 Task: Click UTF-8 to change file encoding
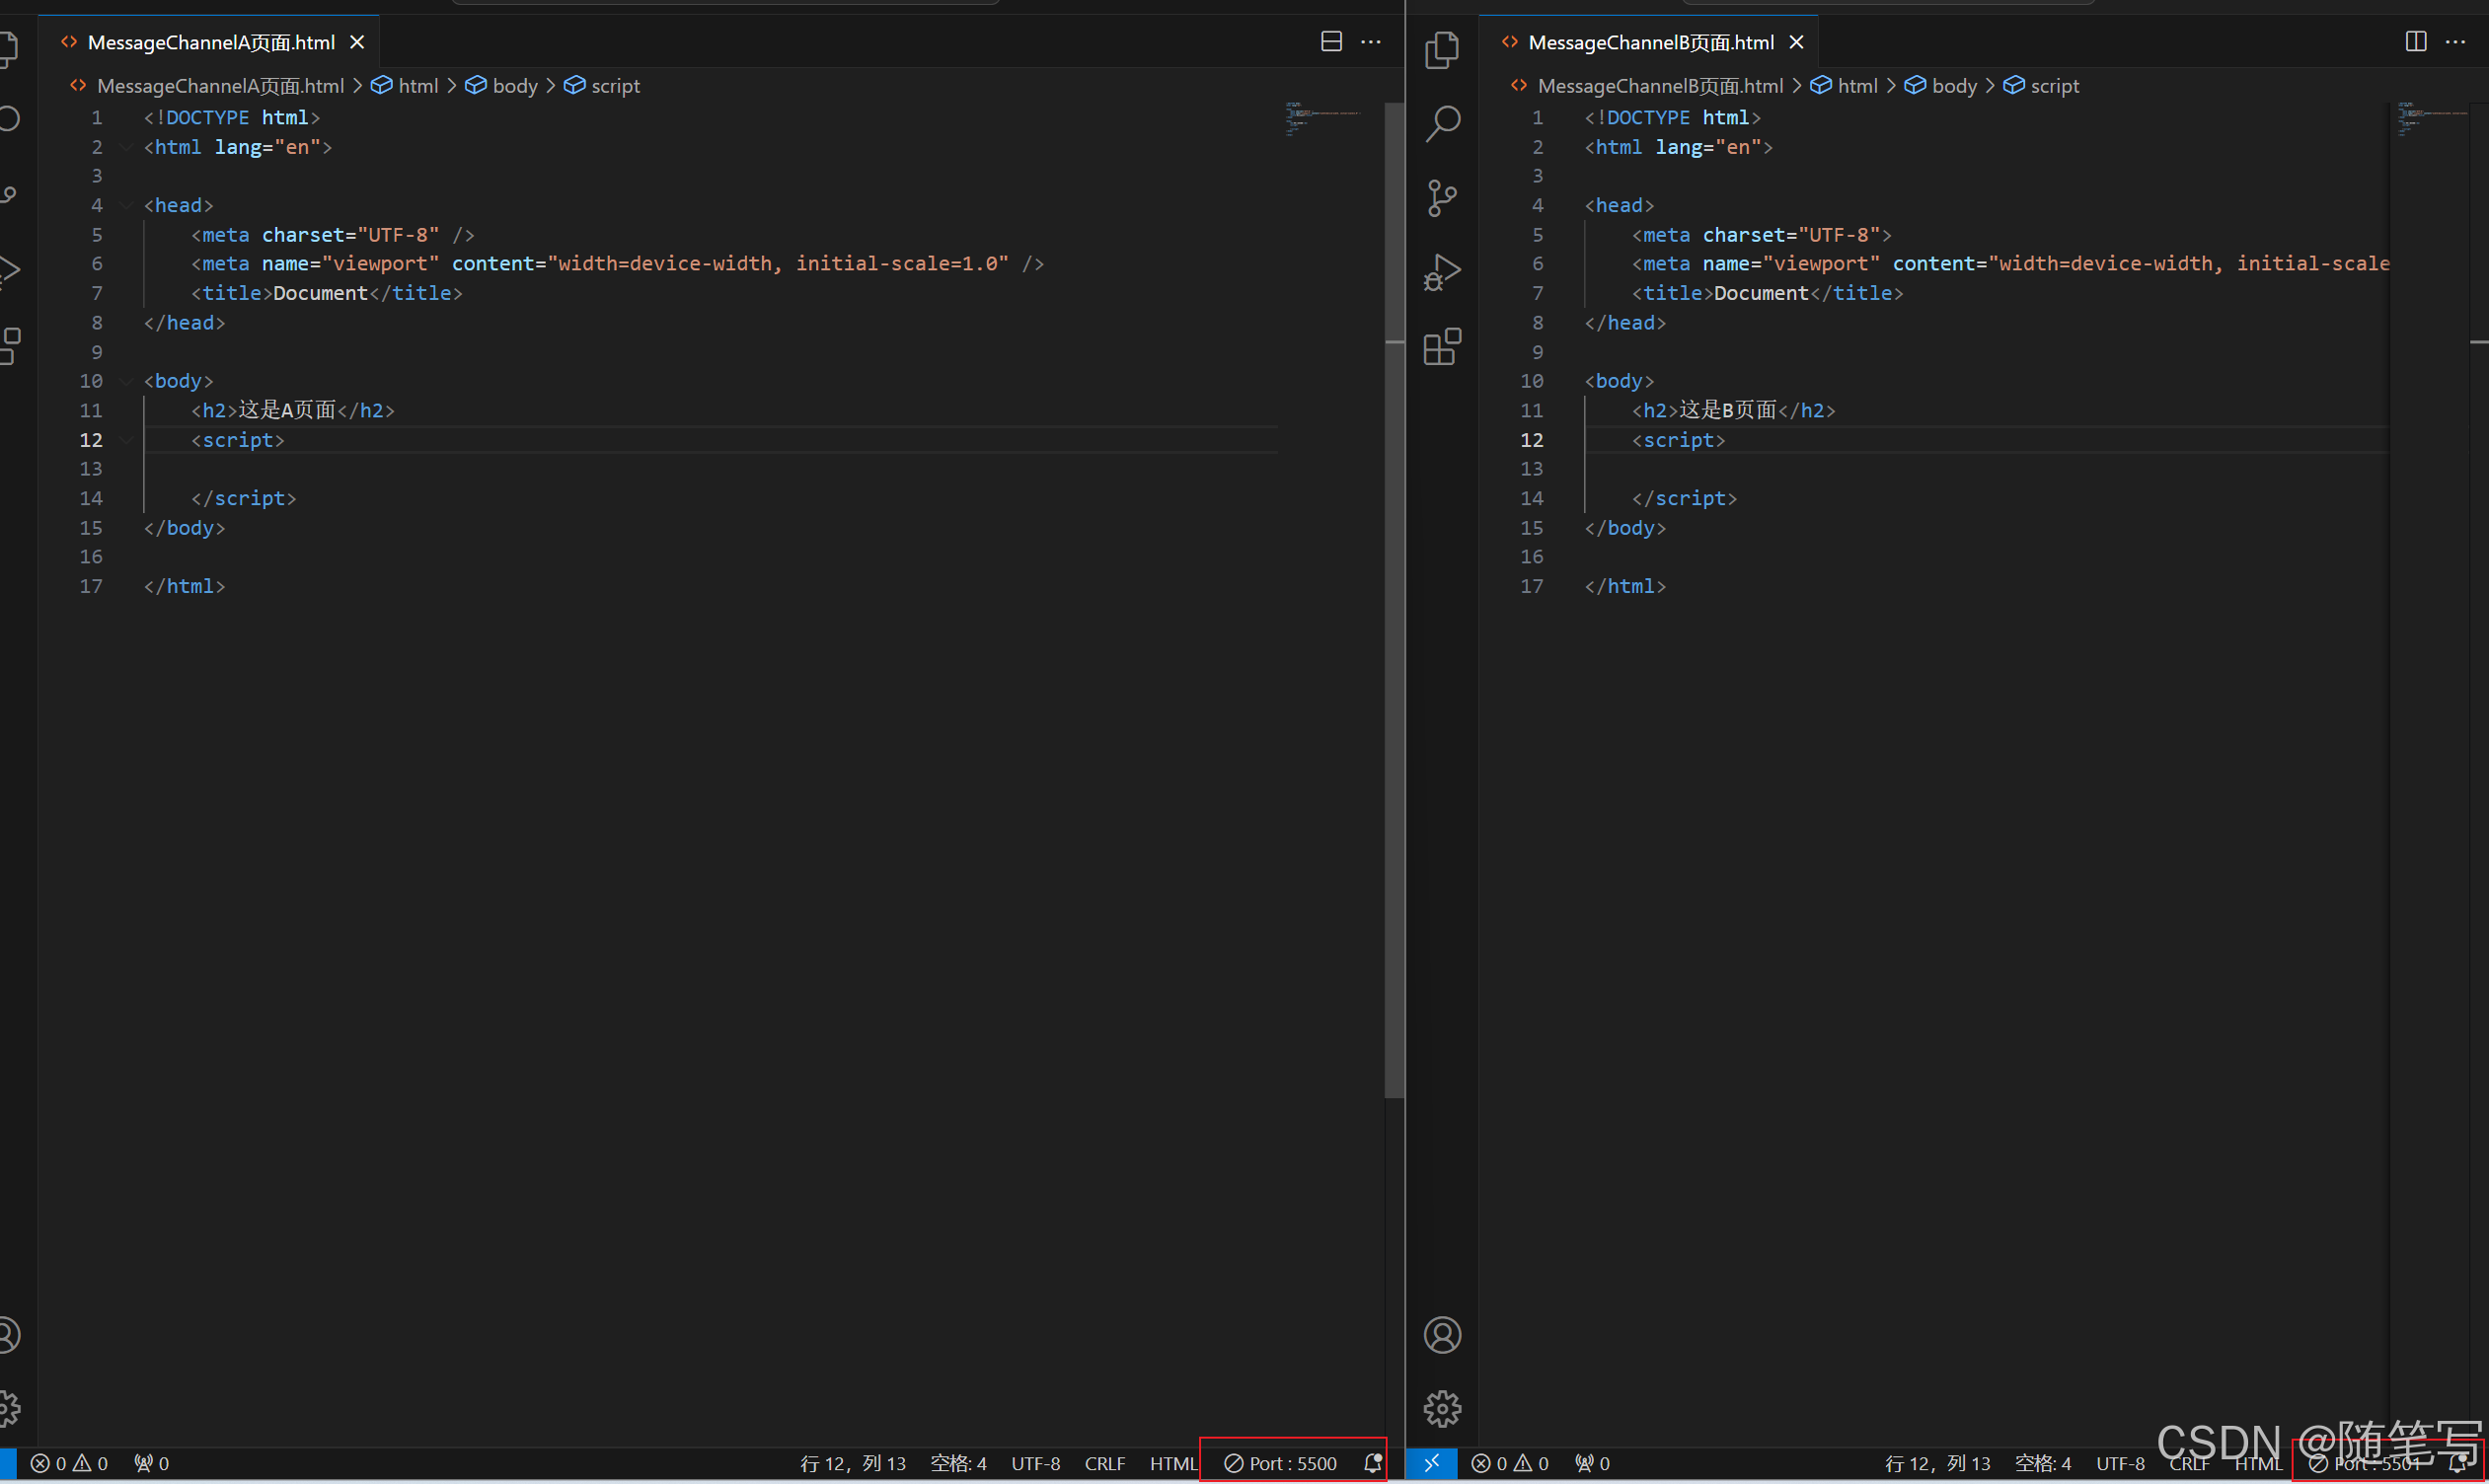point(1036,1463)
